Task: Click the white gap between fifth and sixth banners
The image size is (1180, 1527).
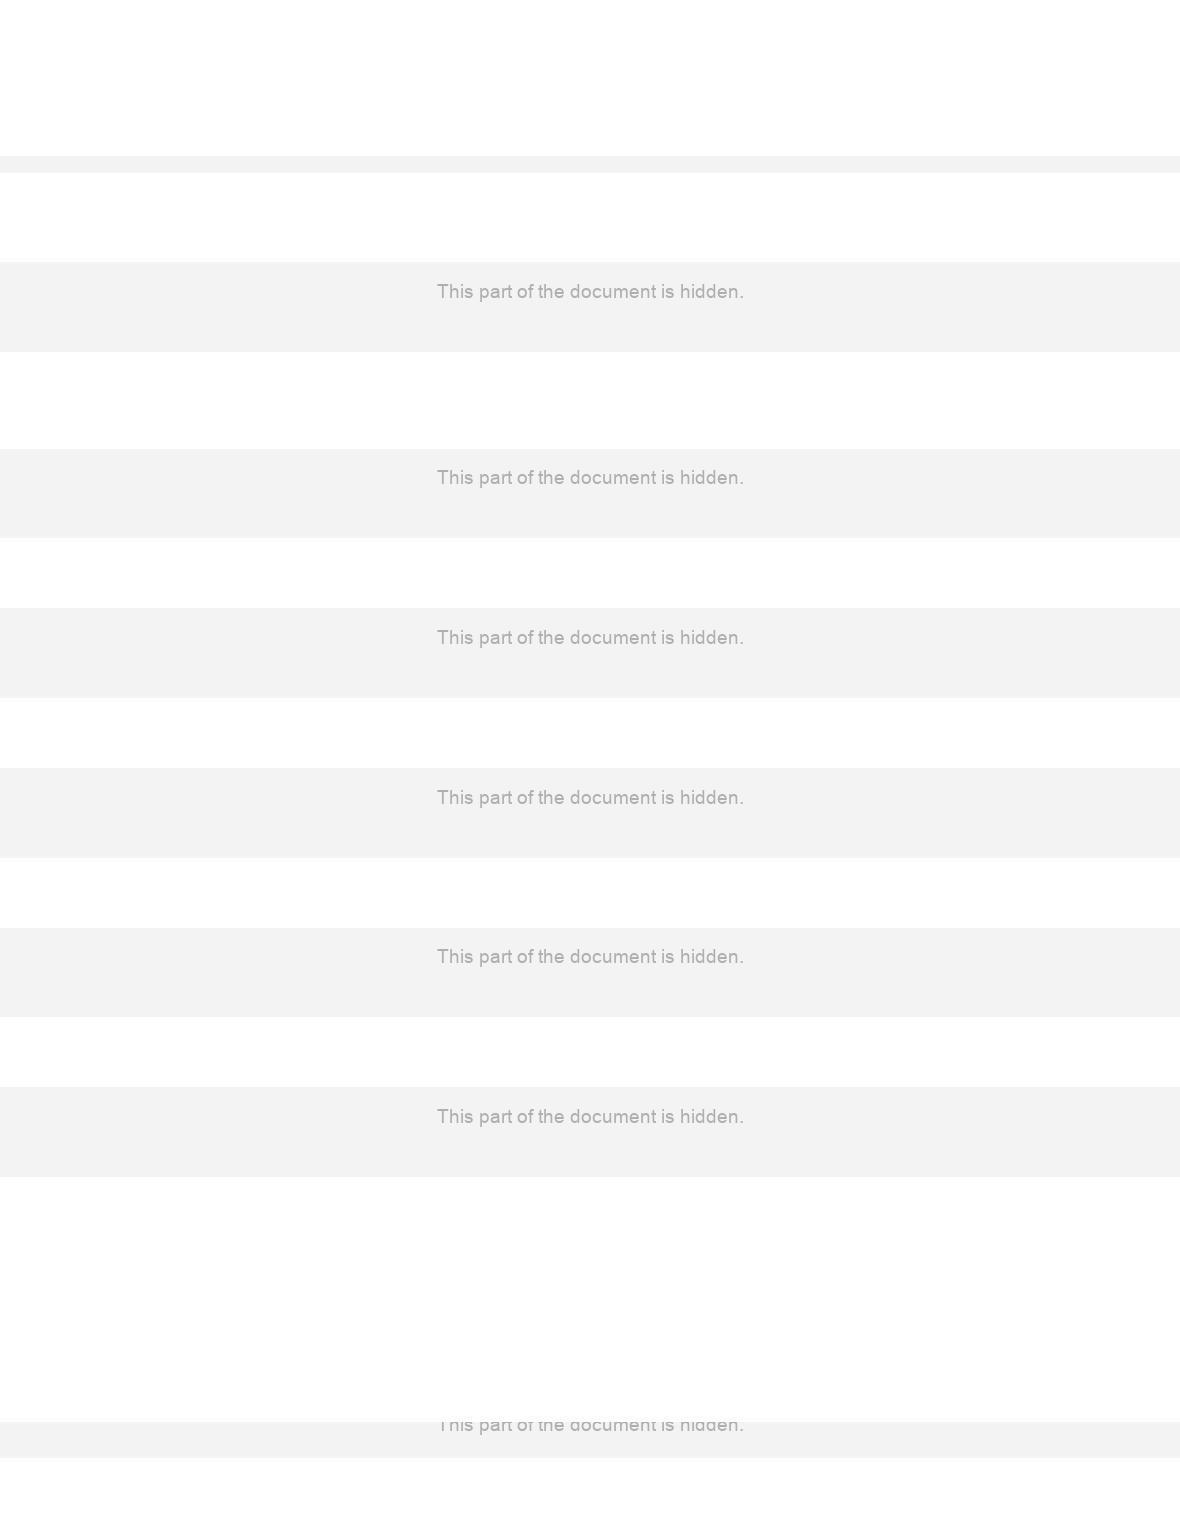Action: click(x=590, y=1052)
